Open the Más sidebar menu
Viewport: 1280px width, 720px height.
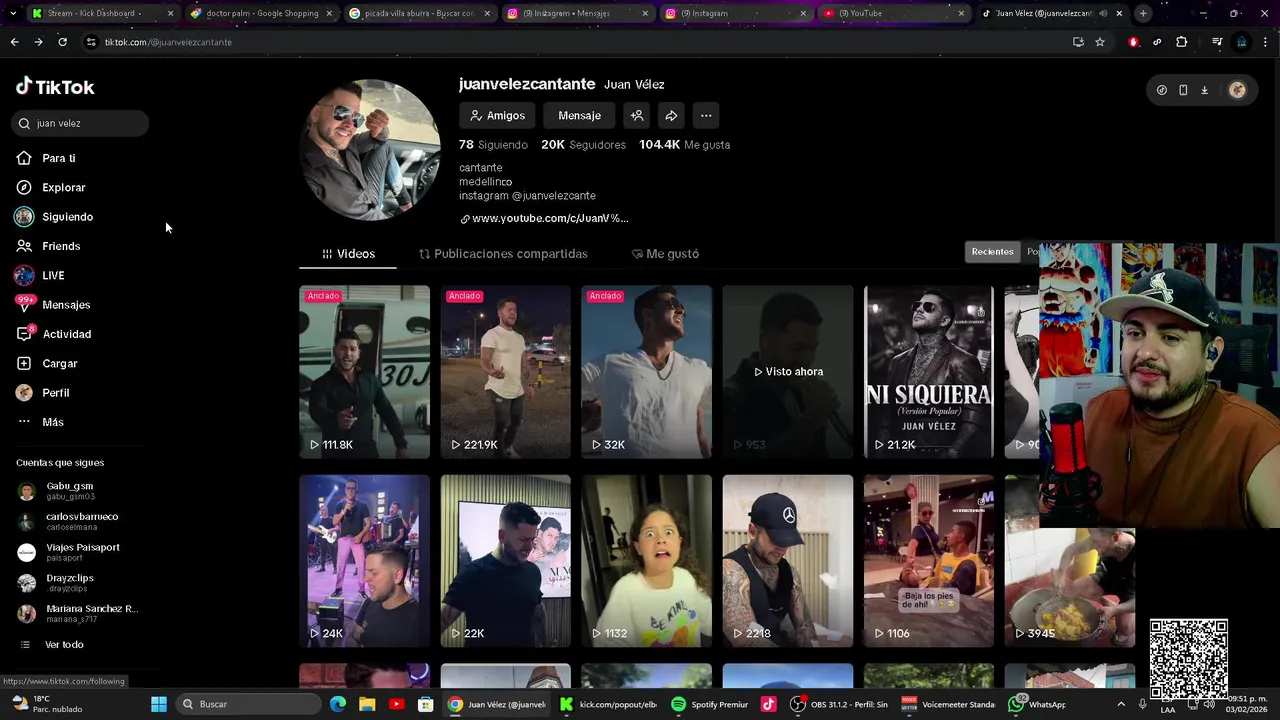(x=52, y=422)
